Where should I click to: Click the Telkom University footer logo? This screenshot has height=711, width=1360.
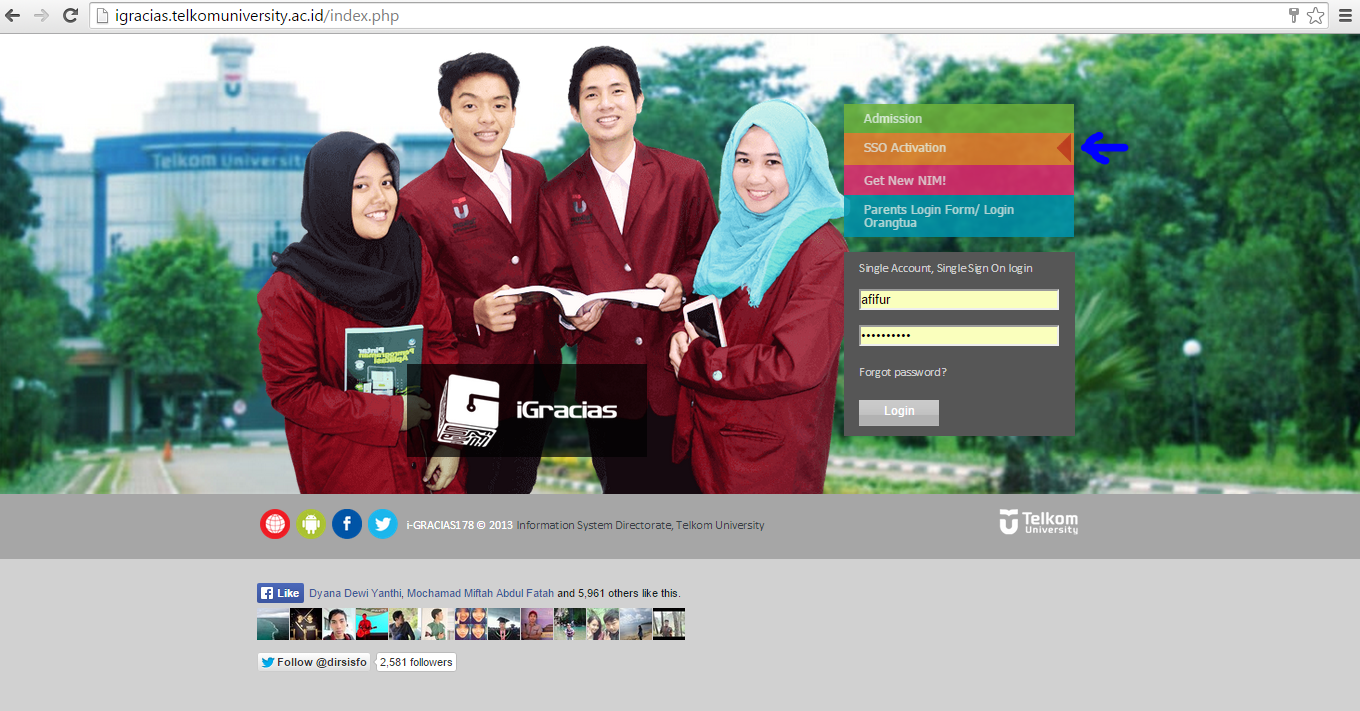1039,522
